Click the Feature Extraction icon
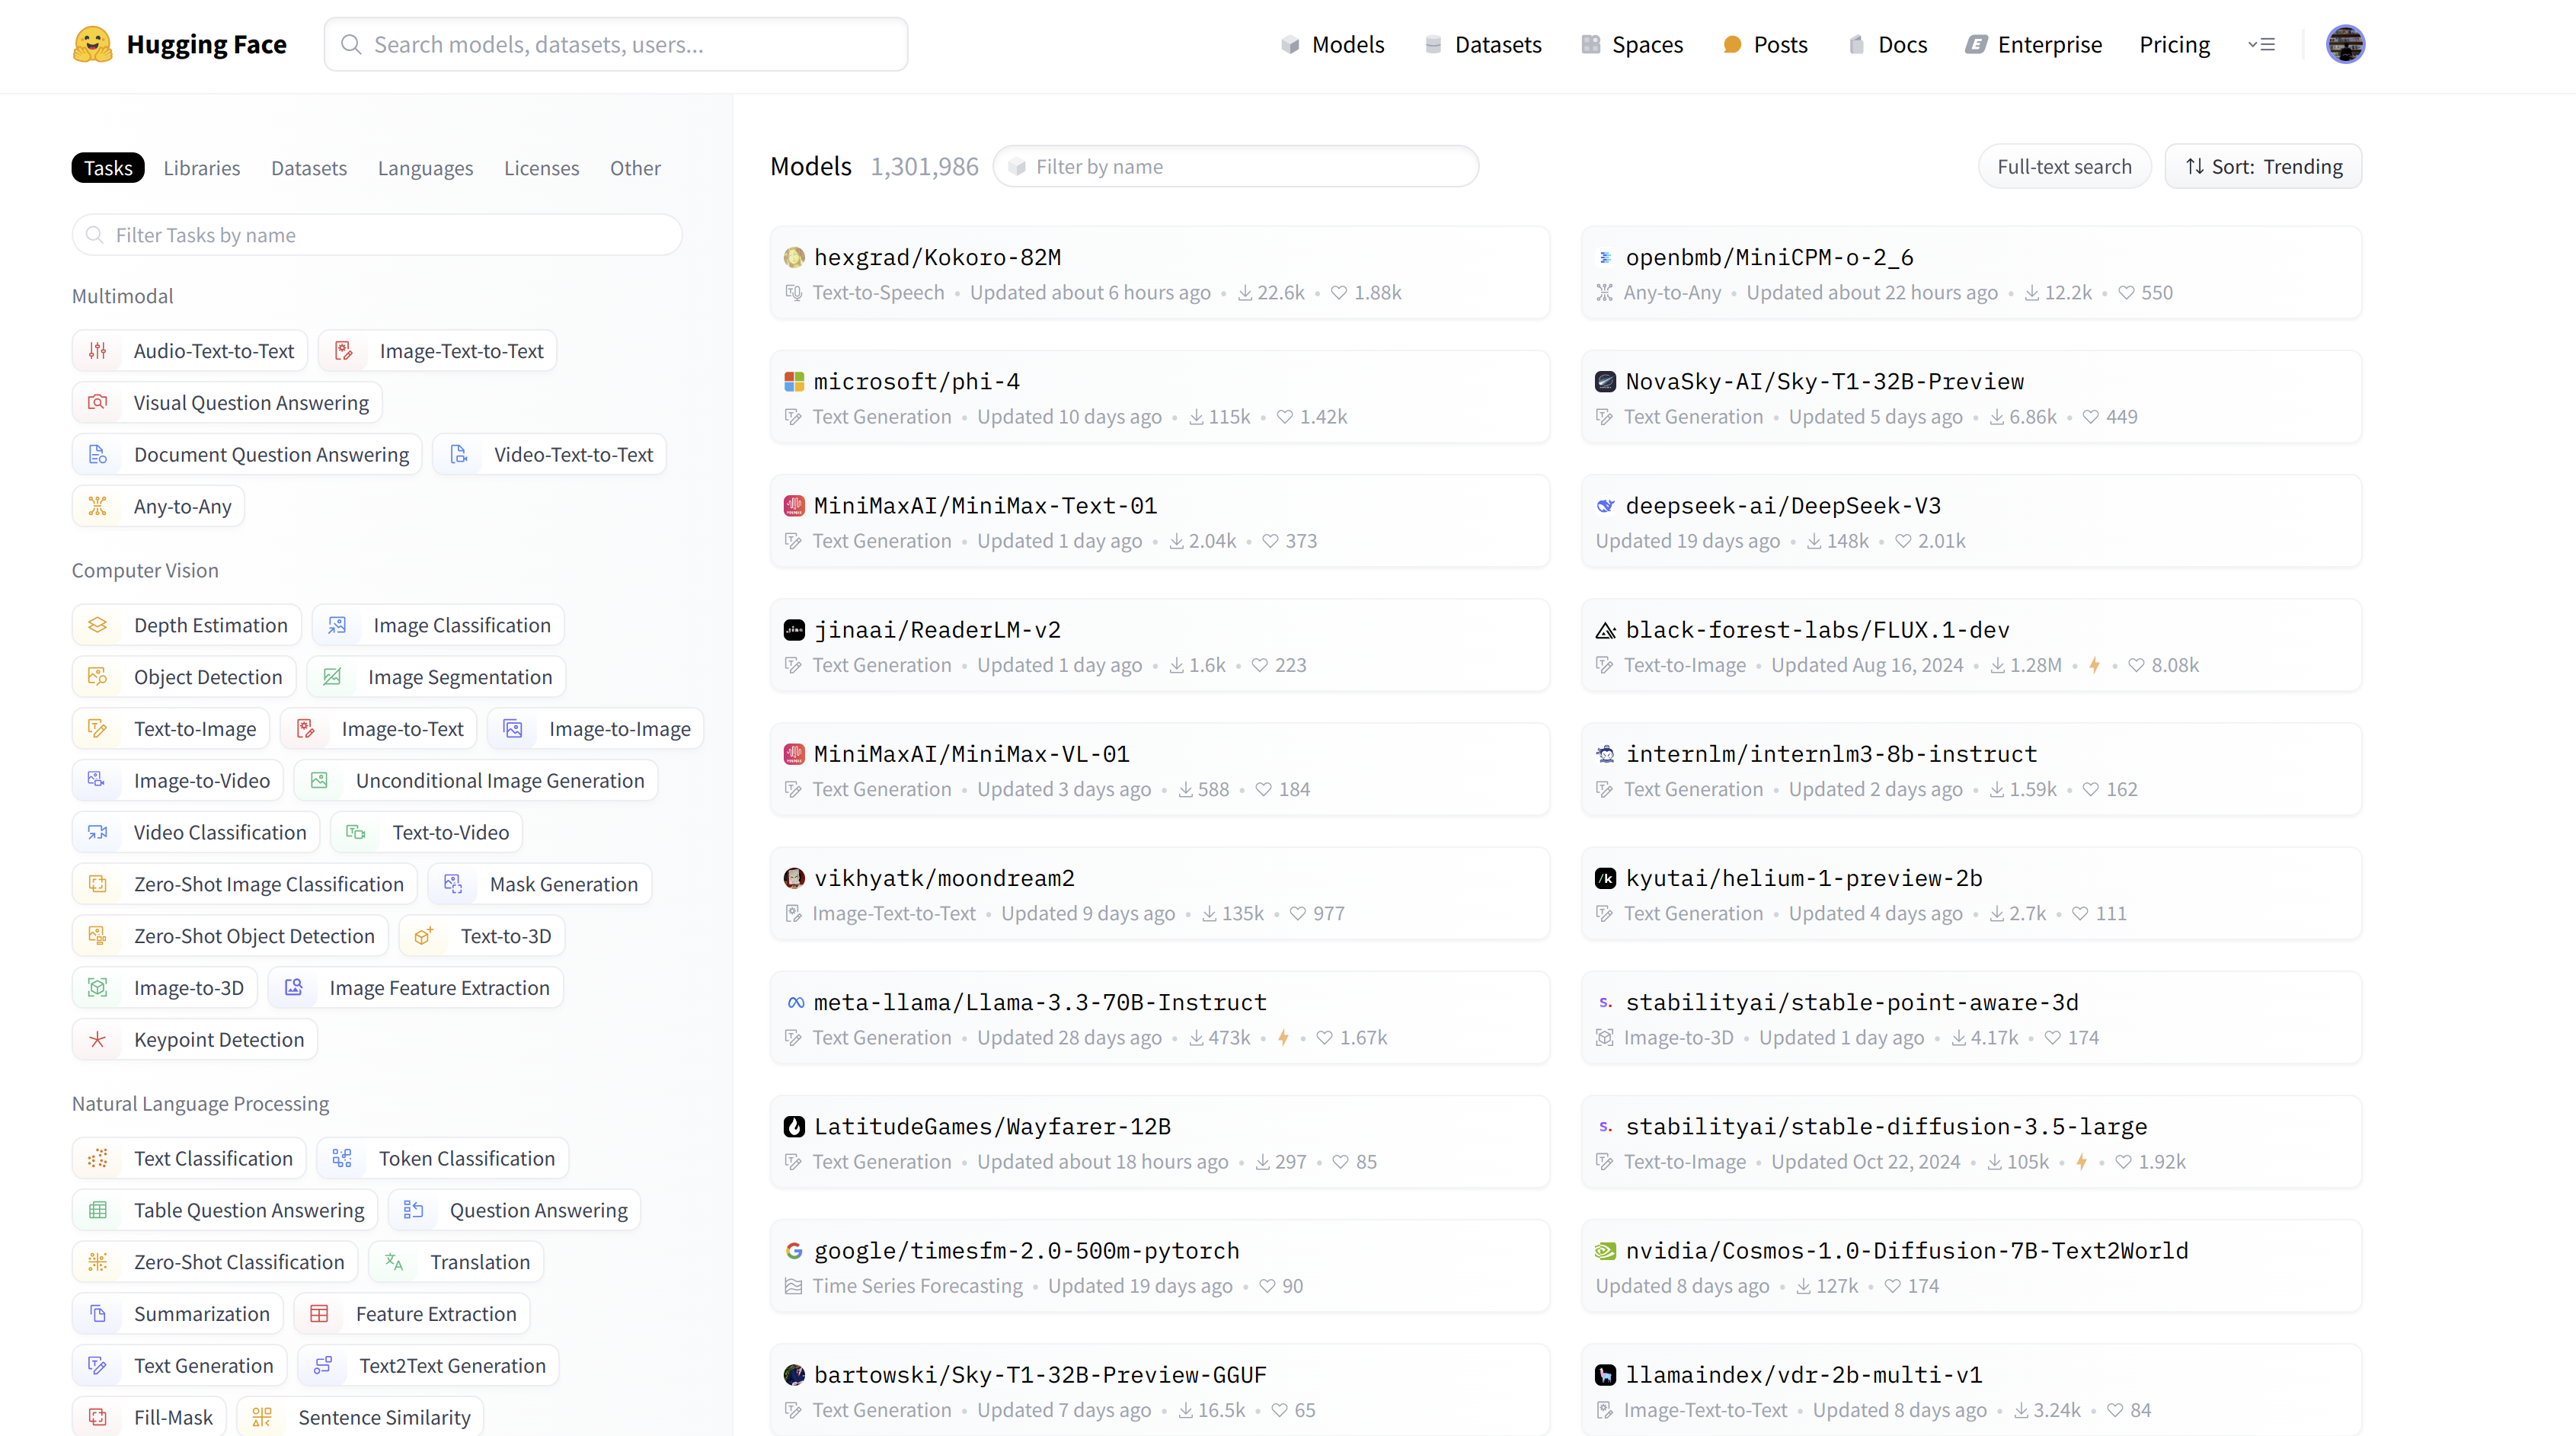The height and width of the screenshot is (1436, 2576). [x=319, y=1314]
